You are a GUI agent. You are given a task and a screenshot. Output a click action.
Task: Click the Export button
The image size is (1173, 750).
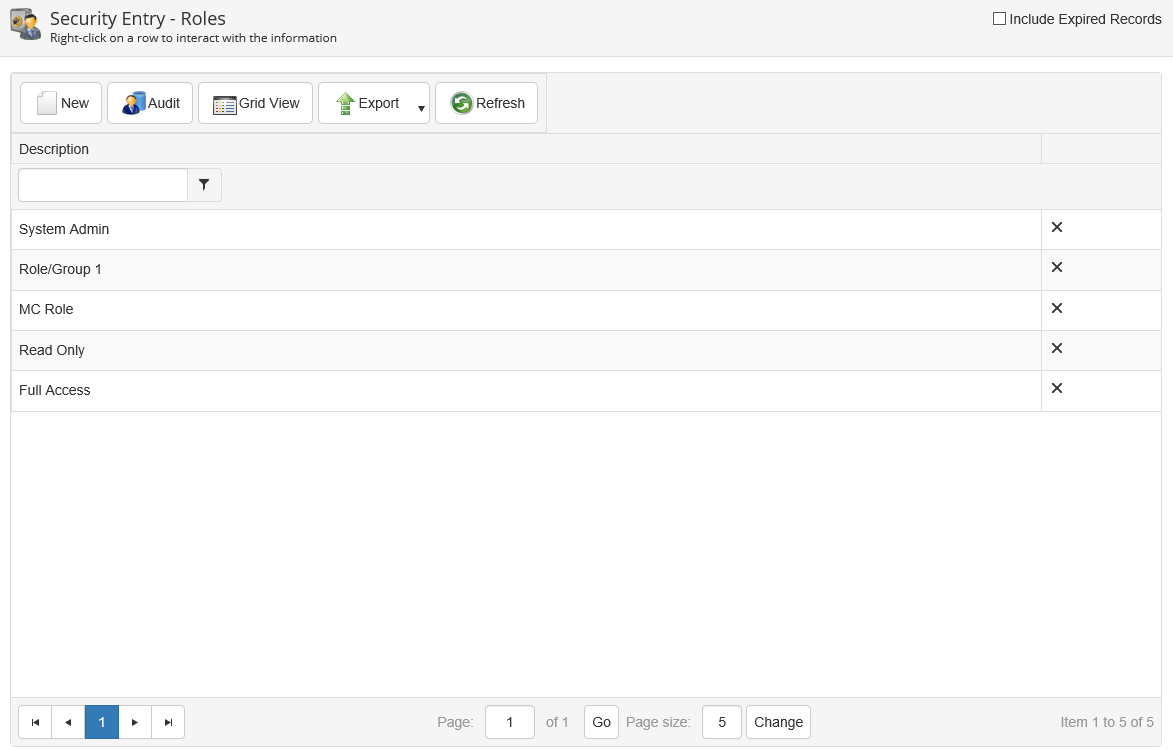[x=367, y=103]
